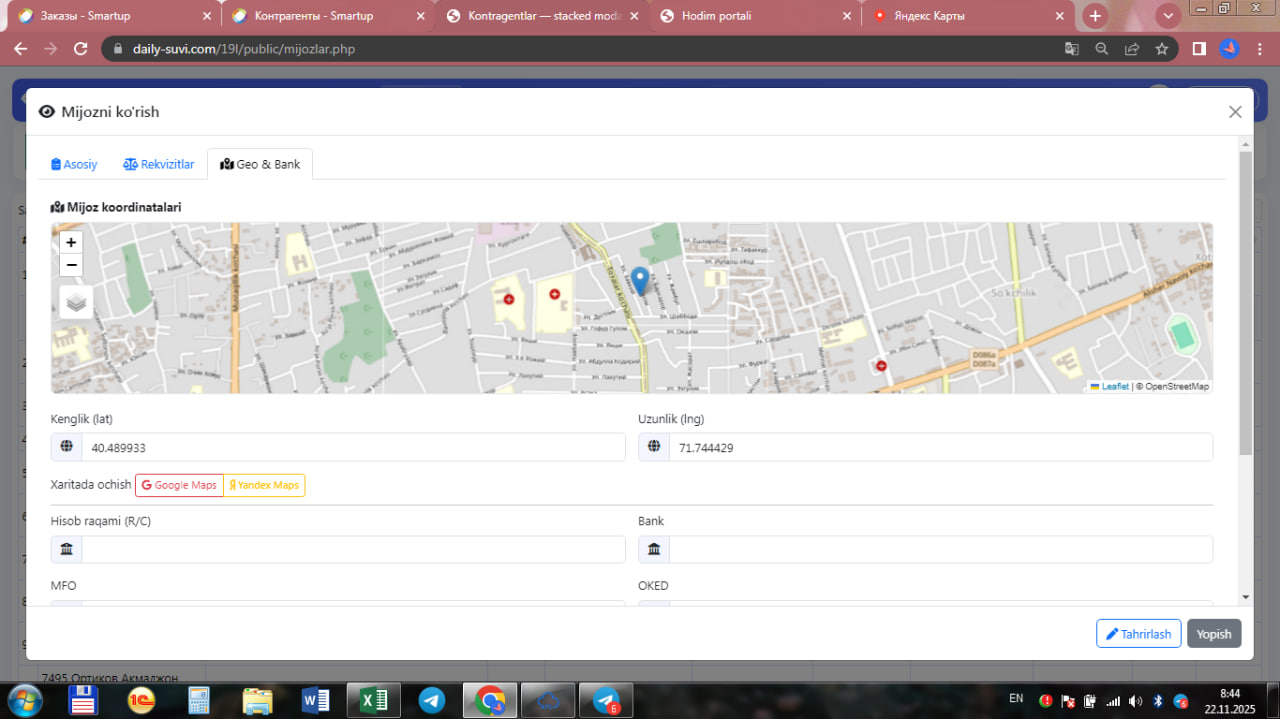Switch to the Asosiy tab
The image size is (1280, 719).
74,164
